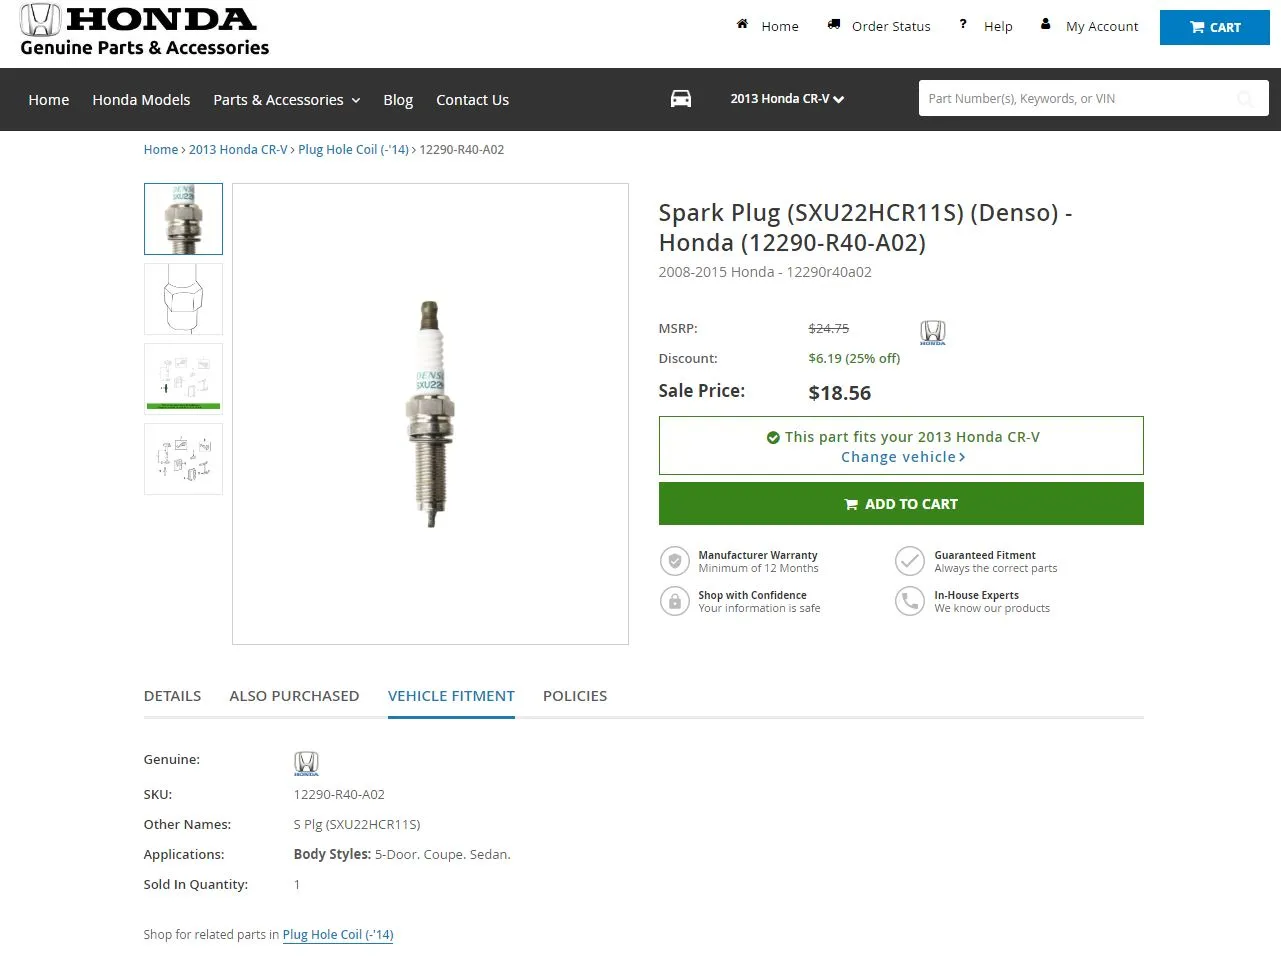Click Change vehicle chevron link

pyautogui.click(x=902, y=457)
